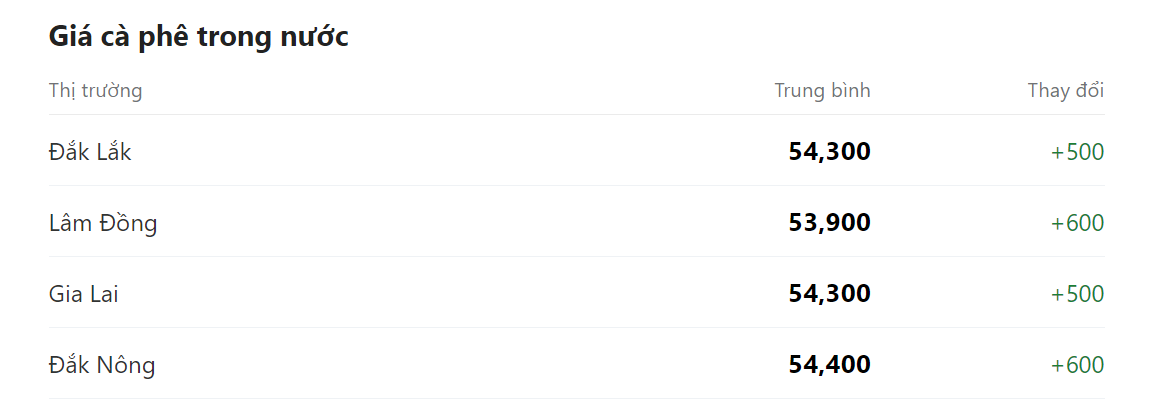Select the Gia Lai market name

pyautogui.click(x=83, y=294)
